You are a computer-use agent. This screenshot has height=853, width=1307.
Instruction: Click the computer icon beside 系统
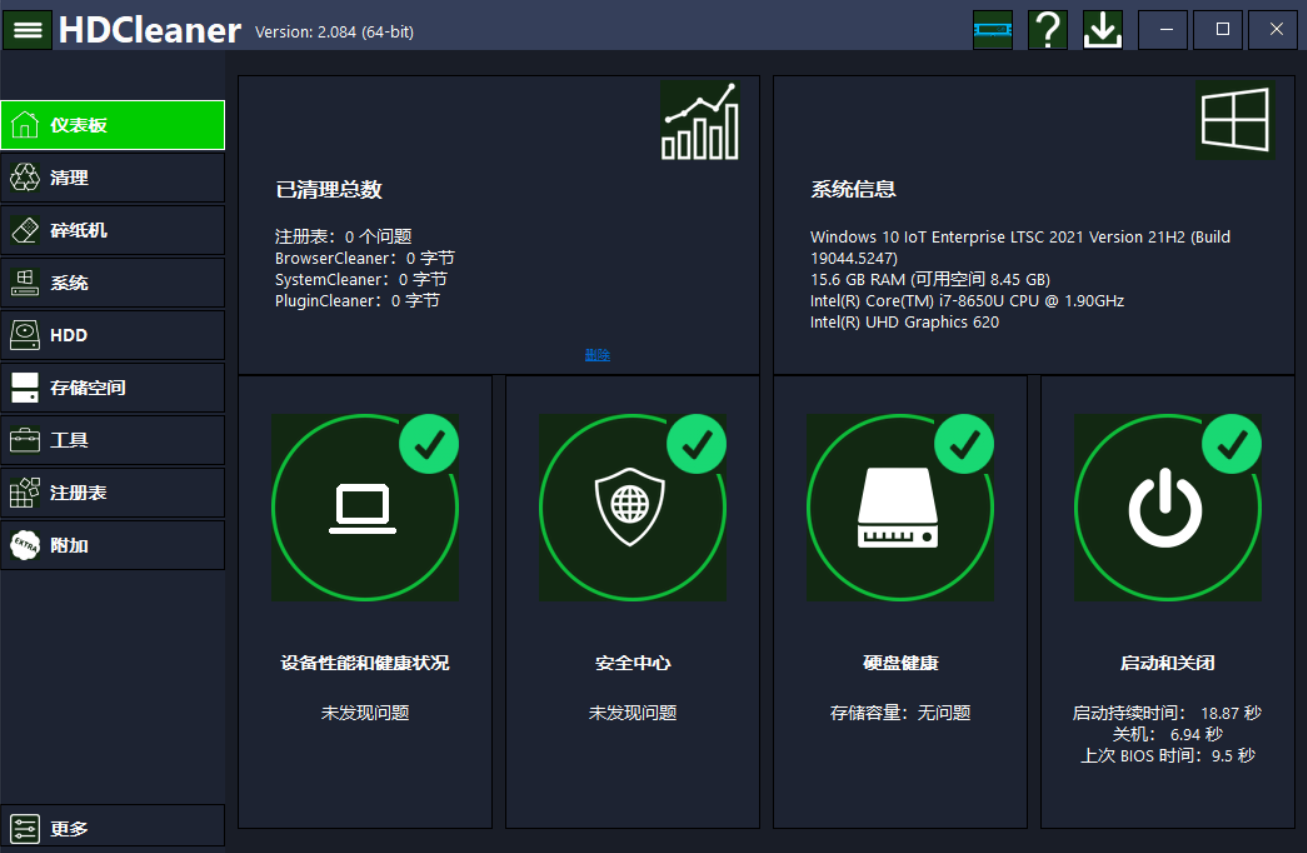(x=25, y=283)
